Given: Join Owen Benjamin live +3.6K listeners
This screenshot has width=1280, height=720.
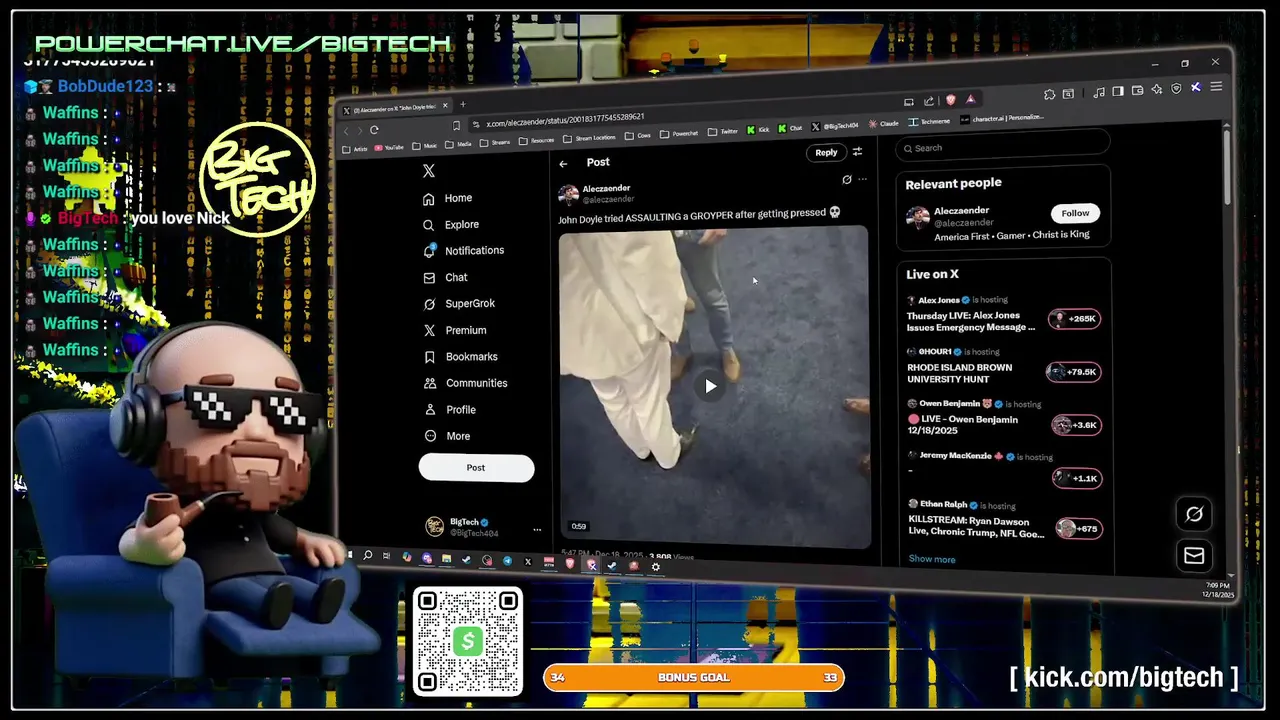Looking at the screenshot, I should click(1076, 425).
